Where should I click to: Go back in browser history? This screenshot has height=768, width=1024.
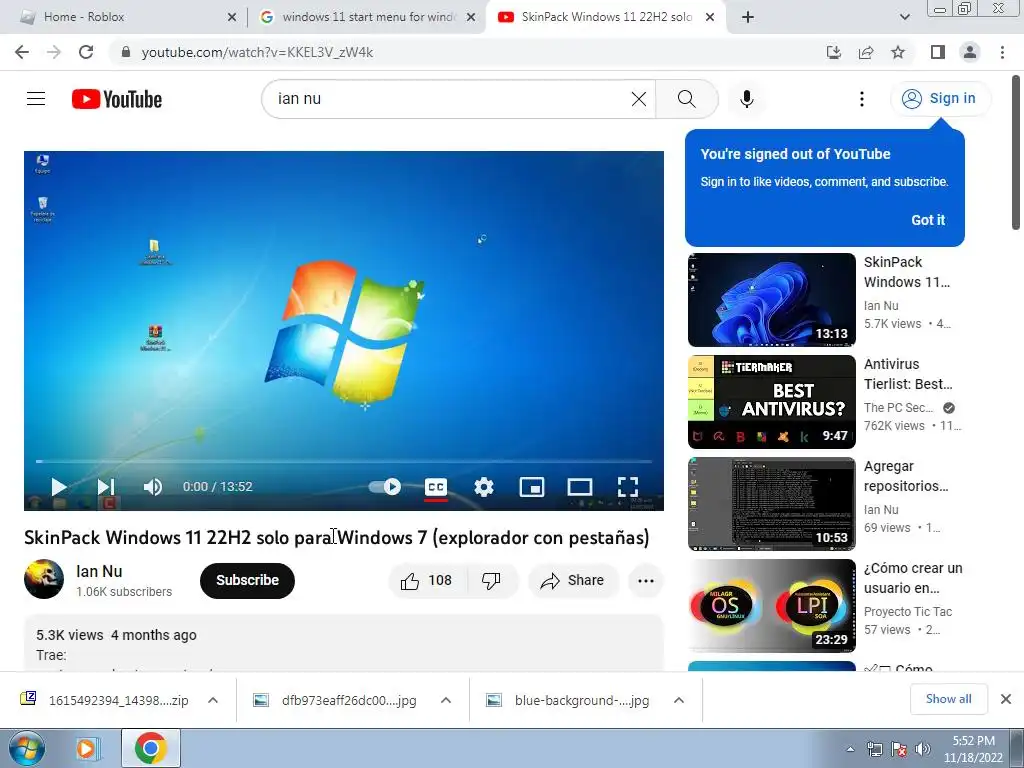pyautogui.click(x=22, y=52)
